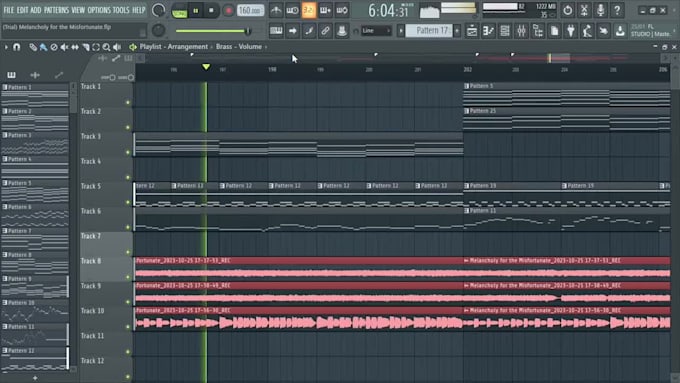This screenshot has width=680, height=383.
Task: Select the playlist Draw pencil tool
Action: [33, 47]
